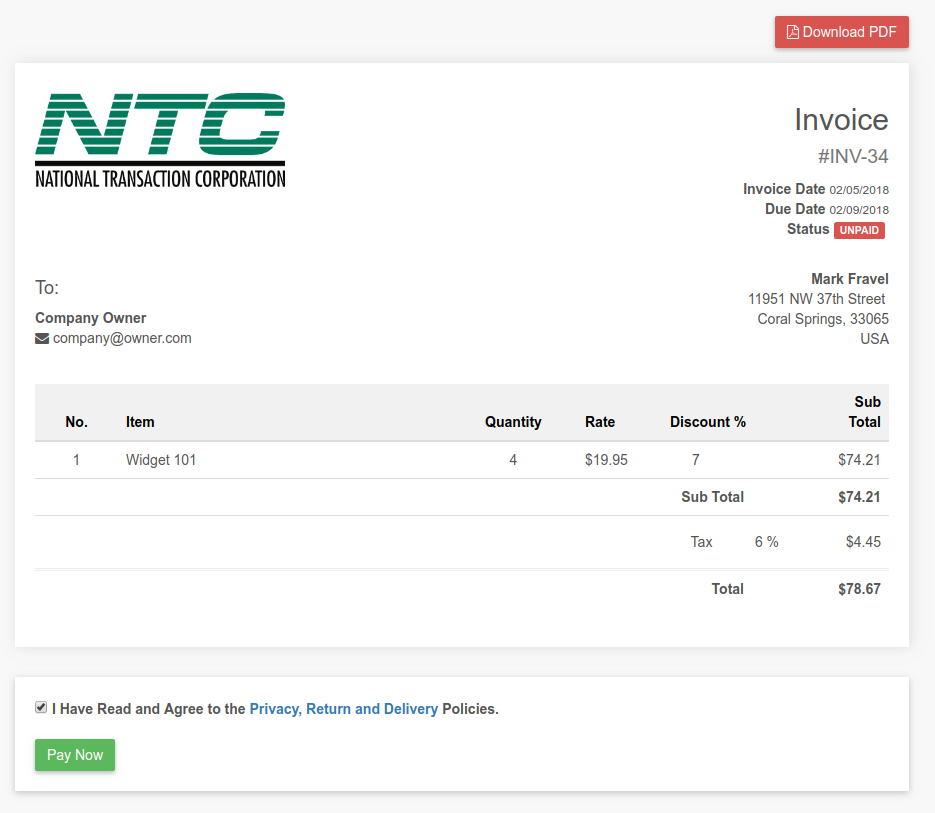Click the Quantity column header
The image size is (935, 813).
(513, 422)
